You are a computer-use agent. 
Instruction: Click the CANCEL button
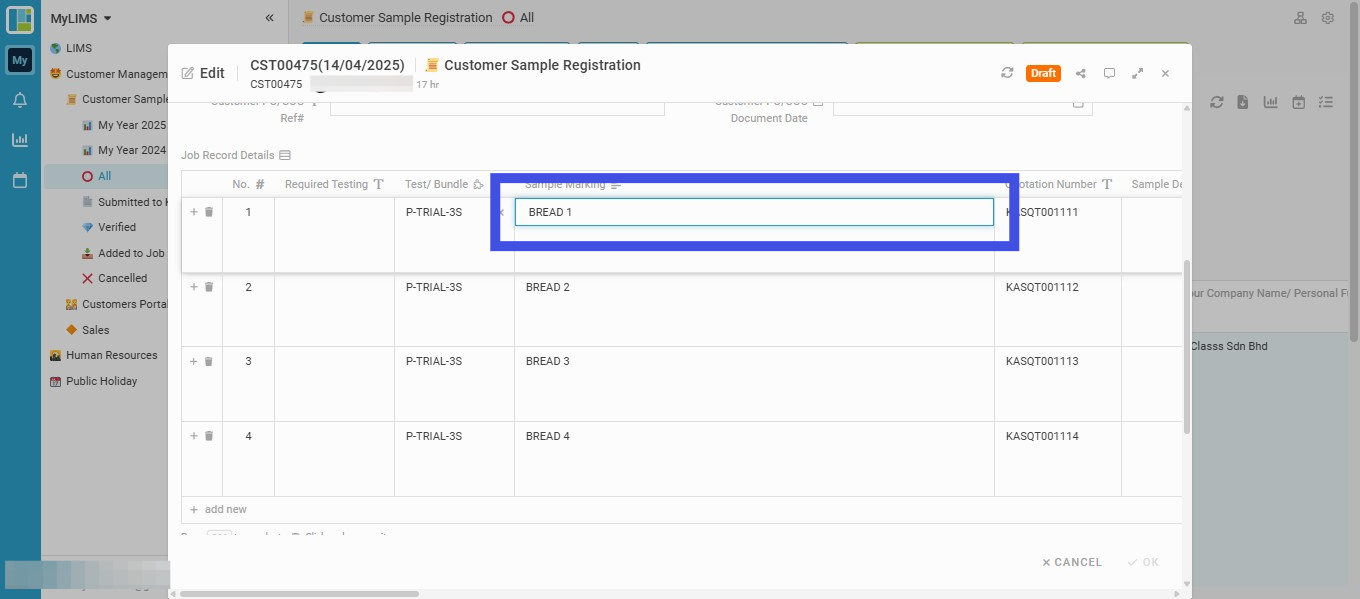click(1072, 562)
